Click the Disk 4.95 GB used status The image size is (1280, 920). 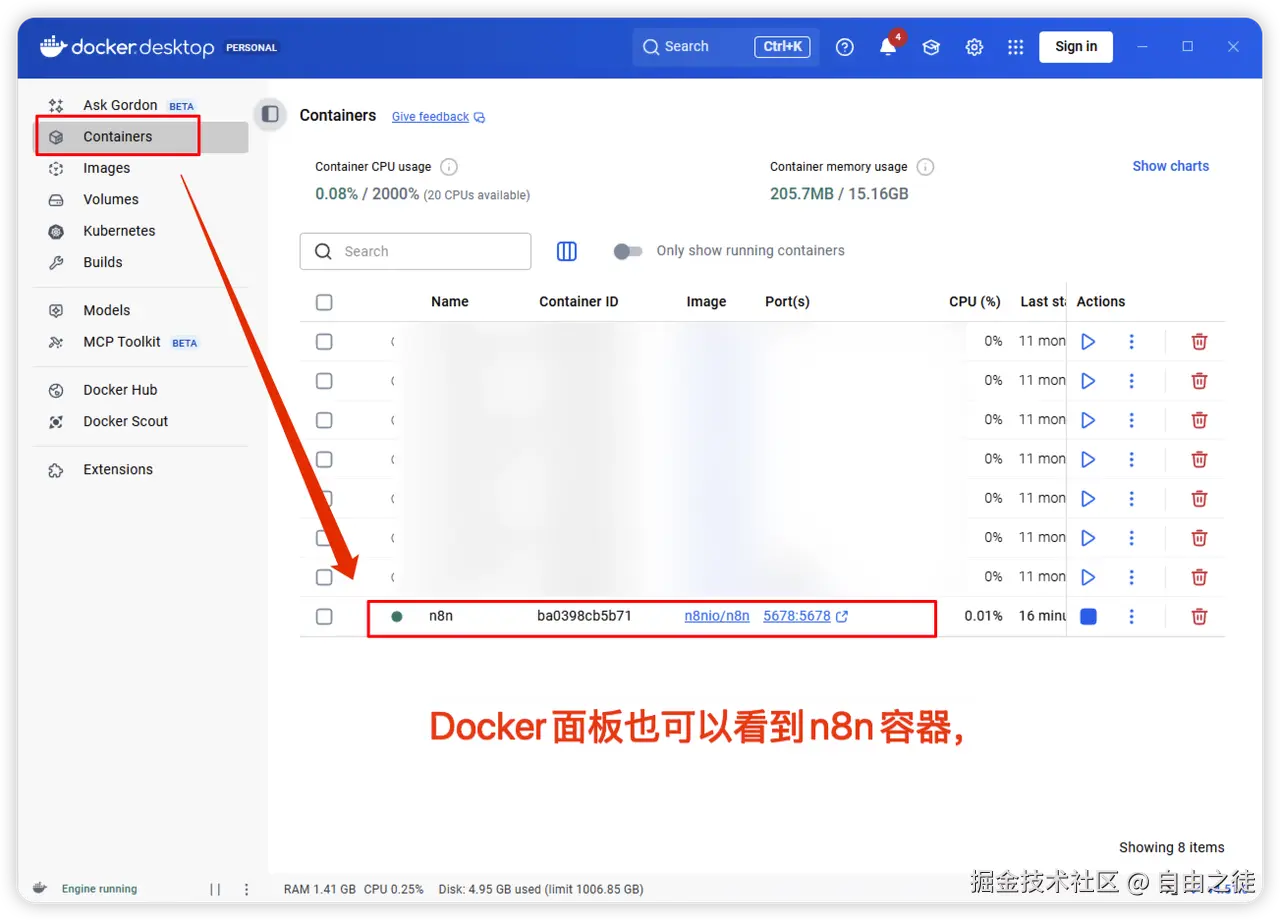pos(541,889)
